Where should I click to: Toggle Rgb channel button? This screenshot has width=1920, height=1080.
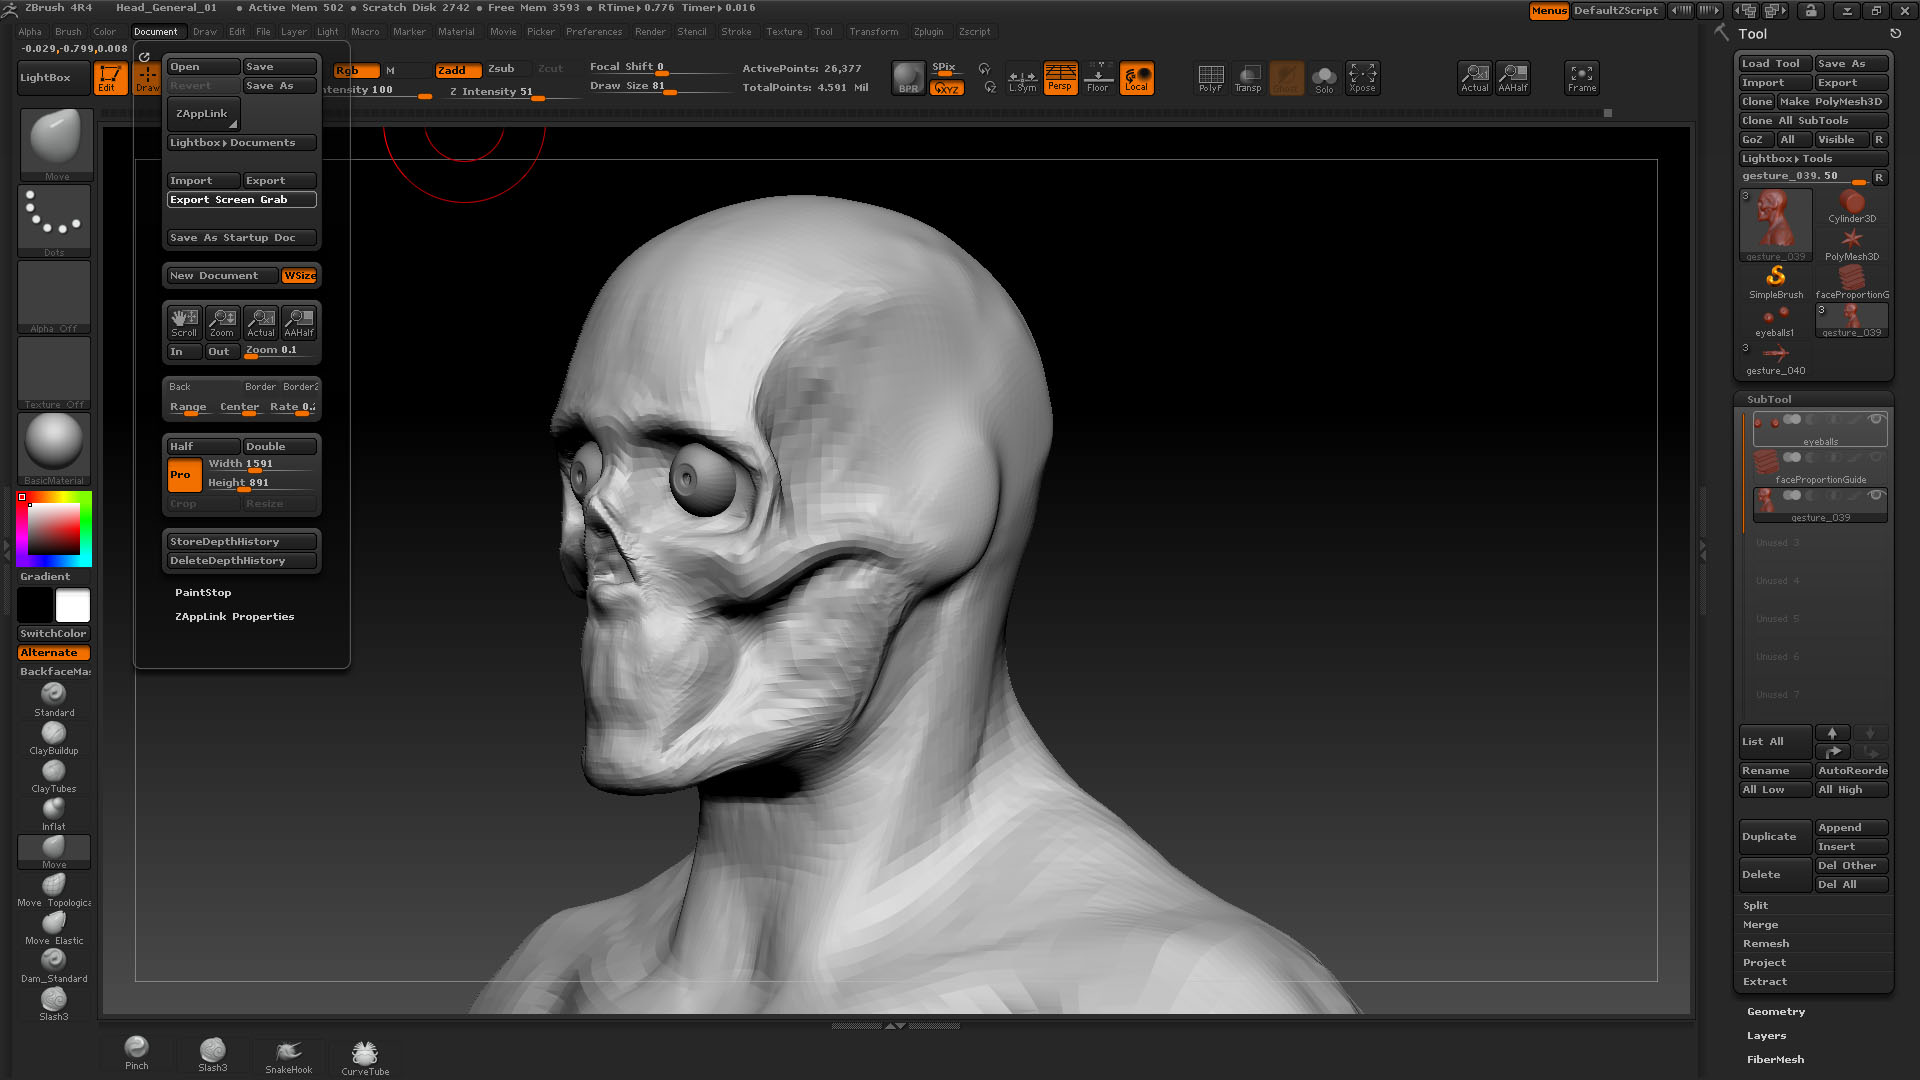pyautogui.click(x=356, y=70)
